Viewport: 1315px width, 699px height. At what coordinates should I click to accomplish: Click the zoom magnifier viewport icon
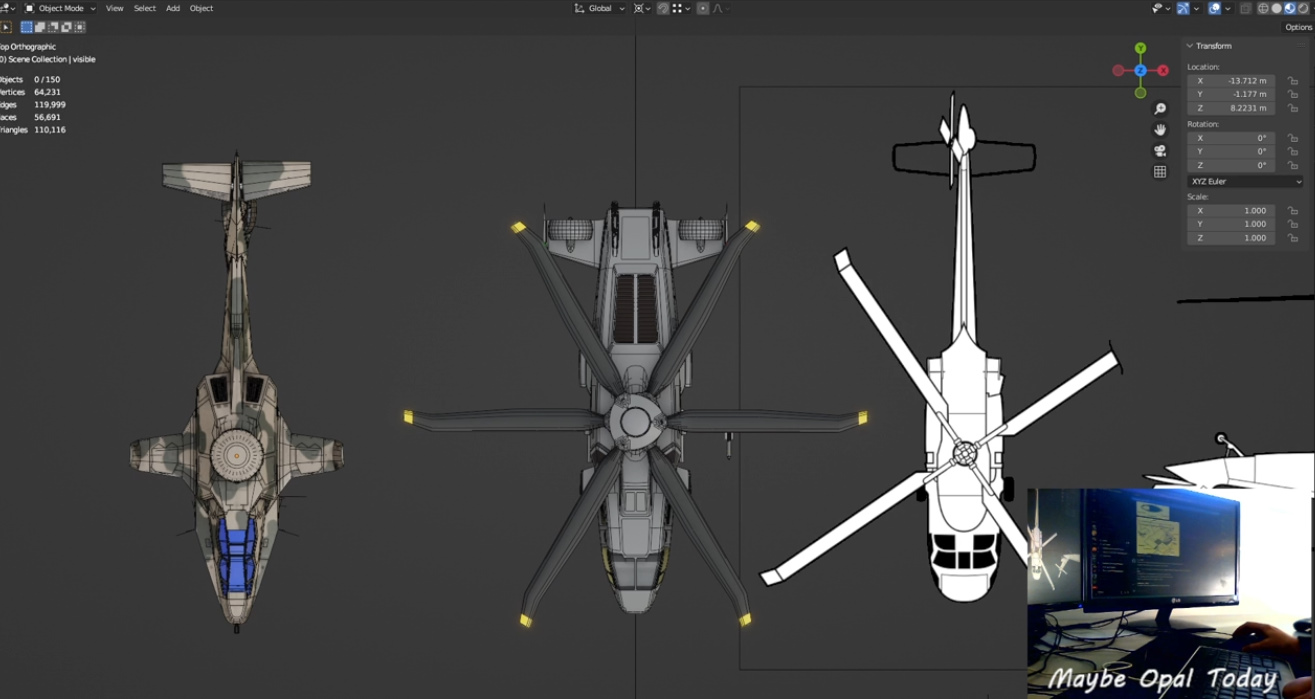point(1160,109)
